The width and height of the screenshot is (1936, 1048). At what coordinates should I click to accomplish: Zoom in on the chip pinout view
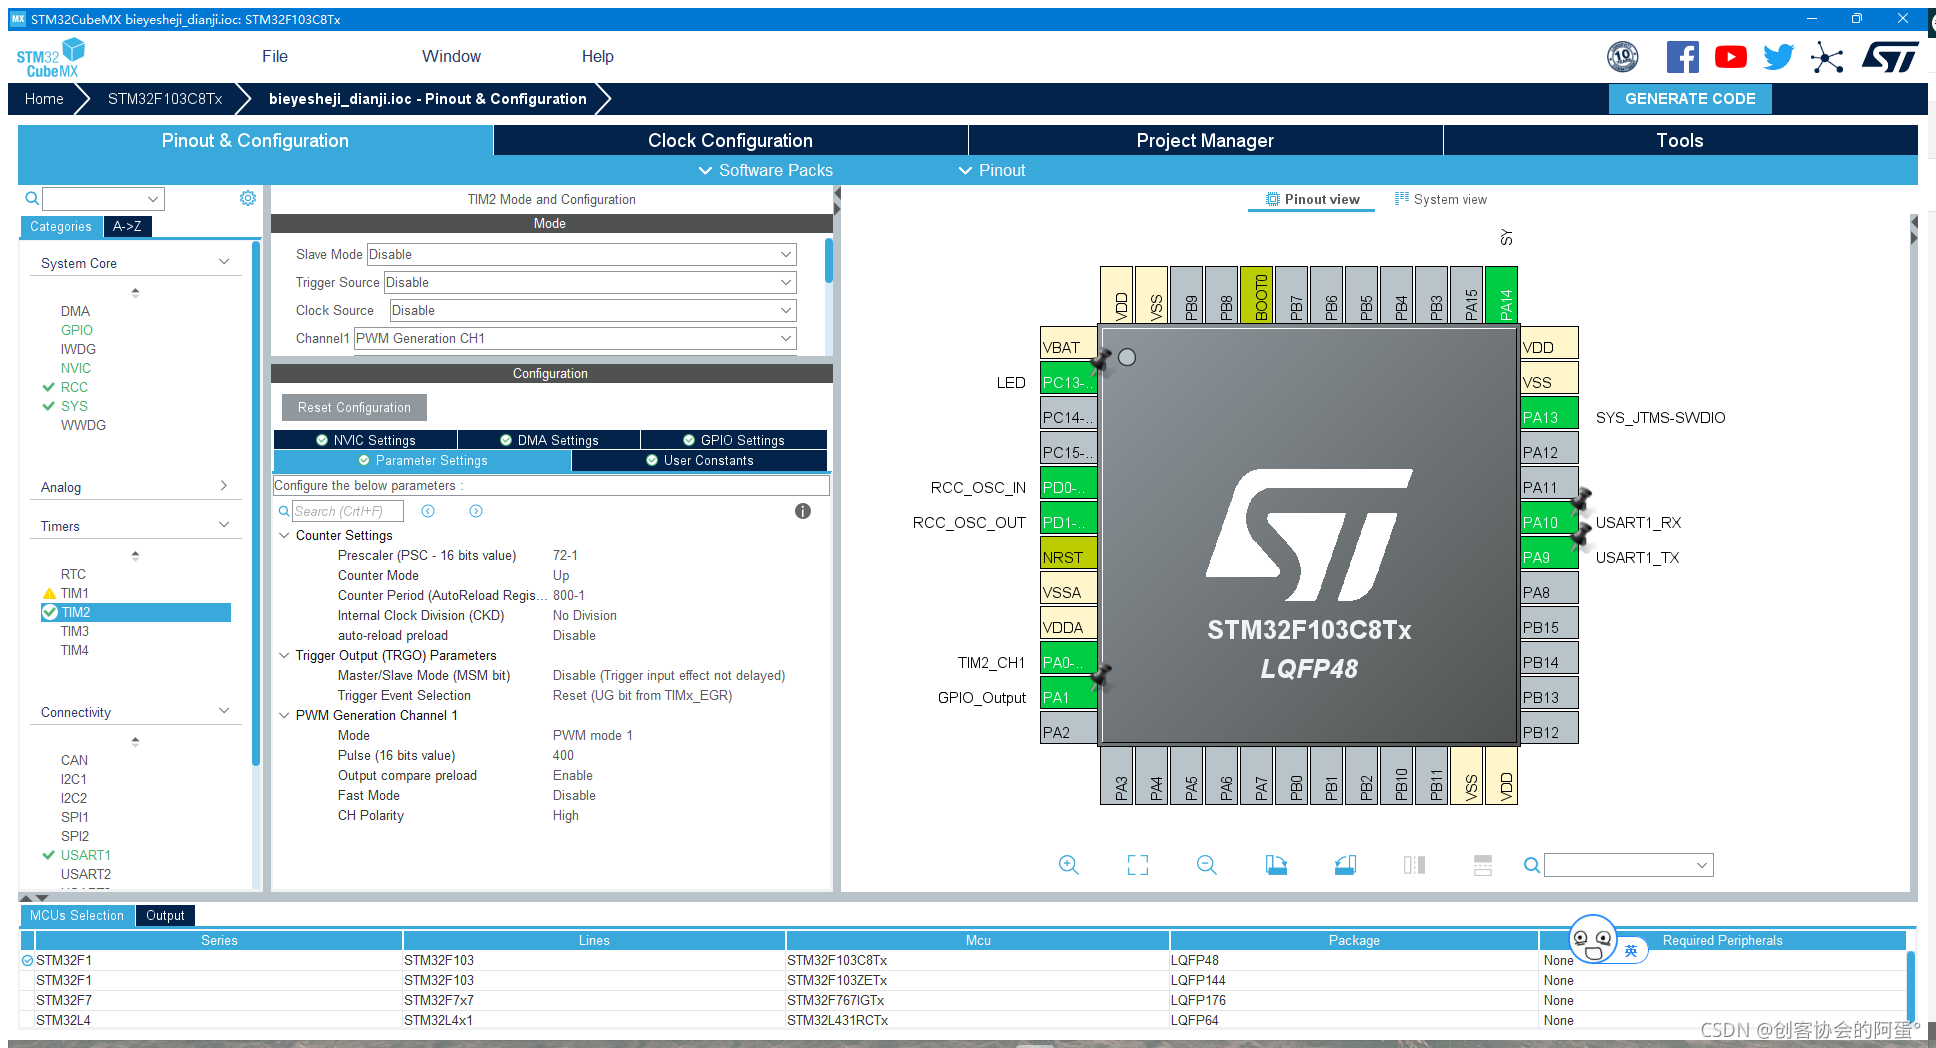[x=1069, y=865]
